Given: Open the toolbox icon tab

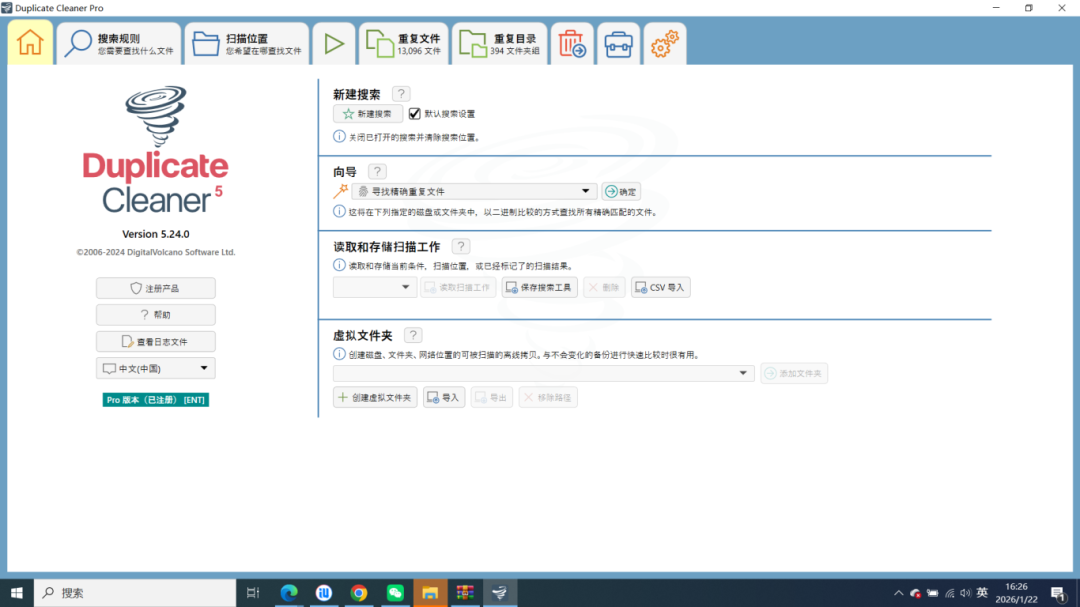Looking at the screenshot, I should (619, 43).
